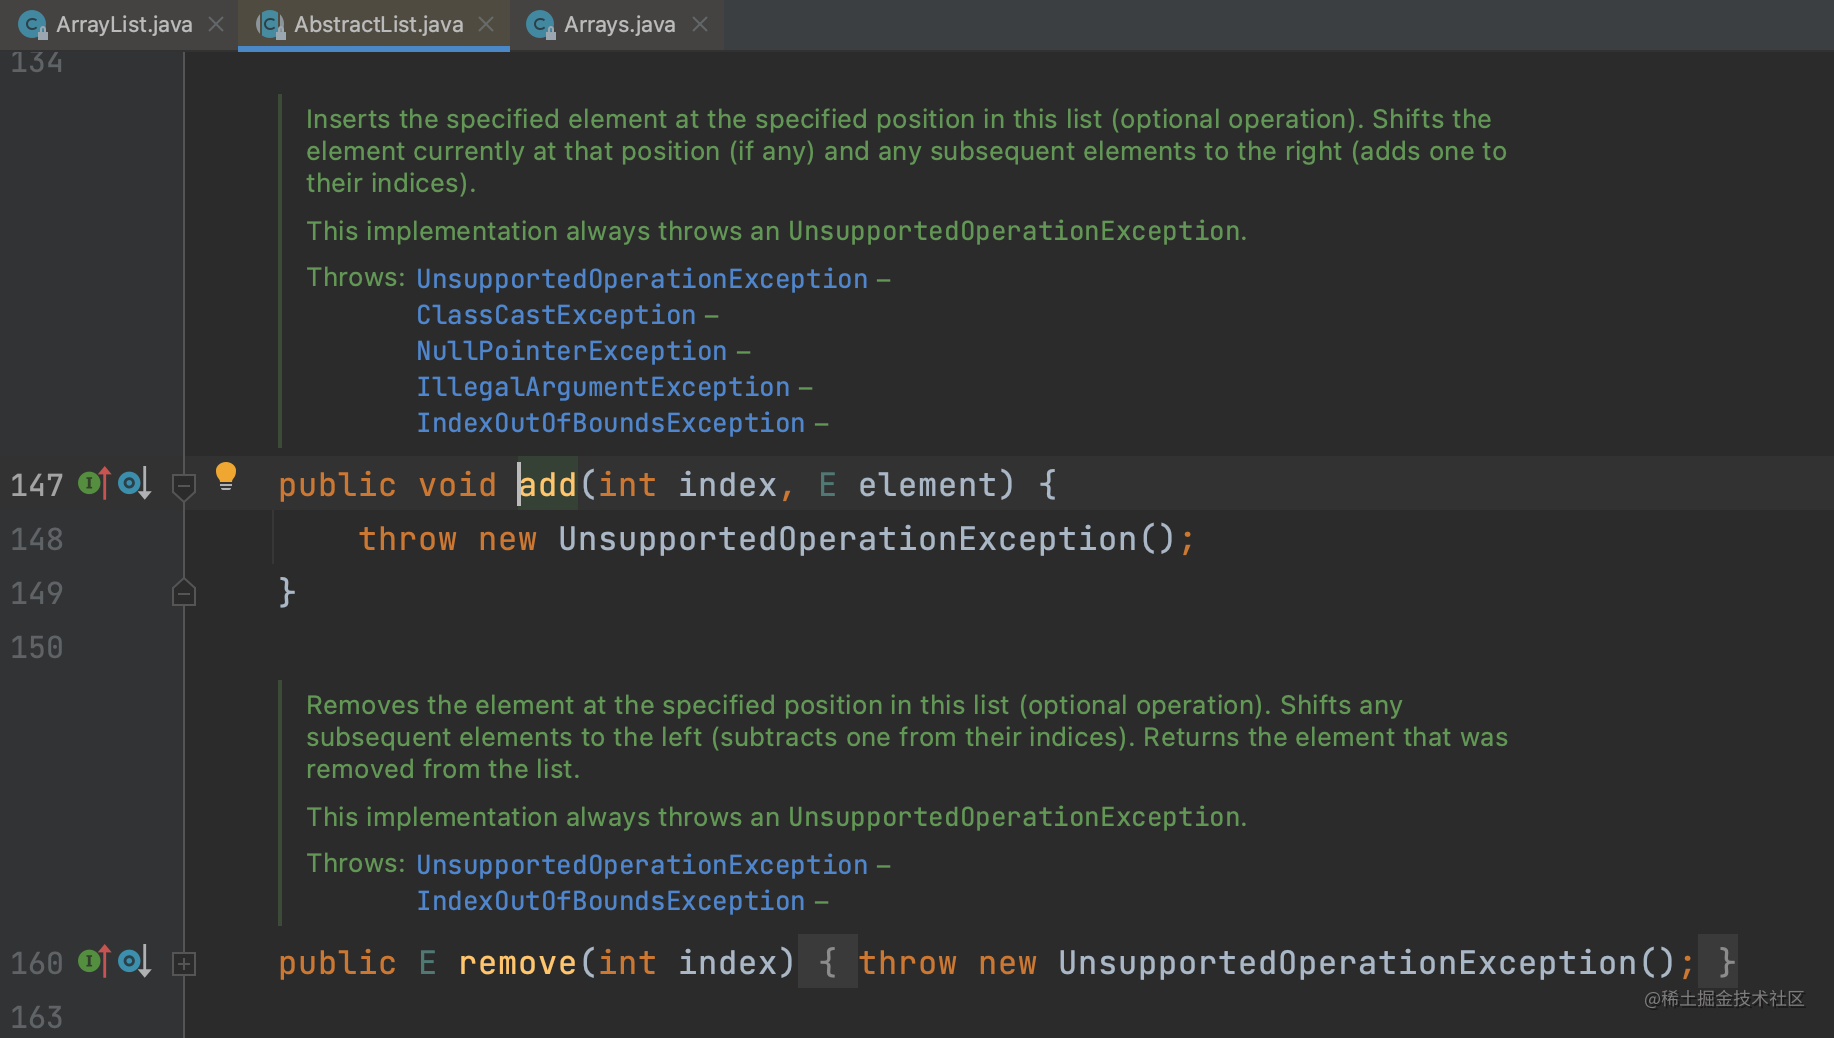1834x1038 pixels.
Task: Click the interface icon in the AbstractList.java tab
Action: click(x=269, y=24)
